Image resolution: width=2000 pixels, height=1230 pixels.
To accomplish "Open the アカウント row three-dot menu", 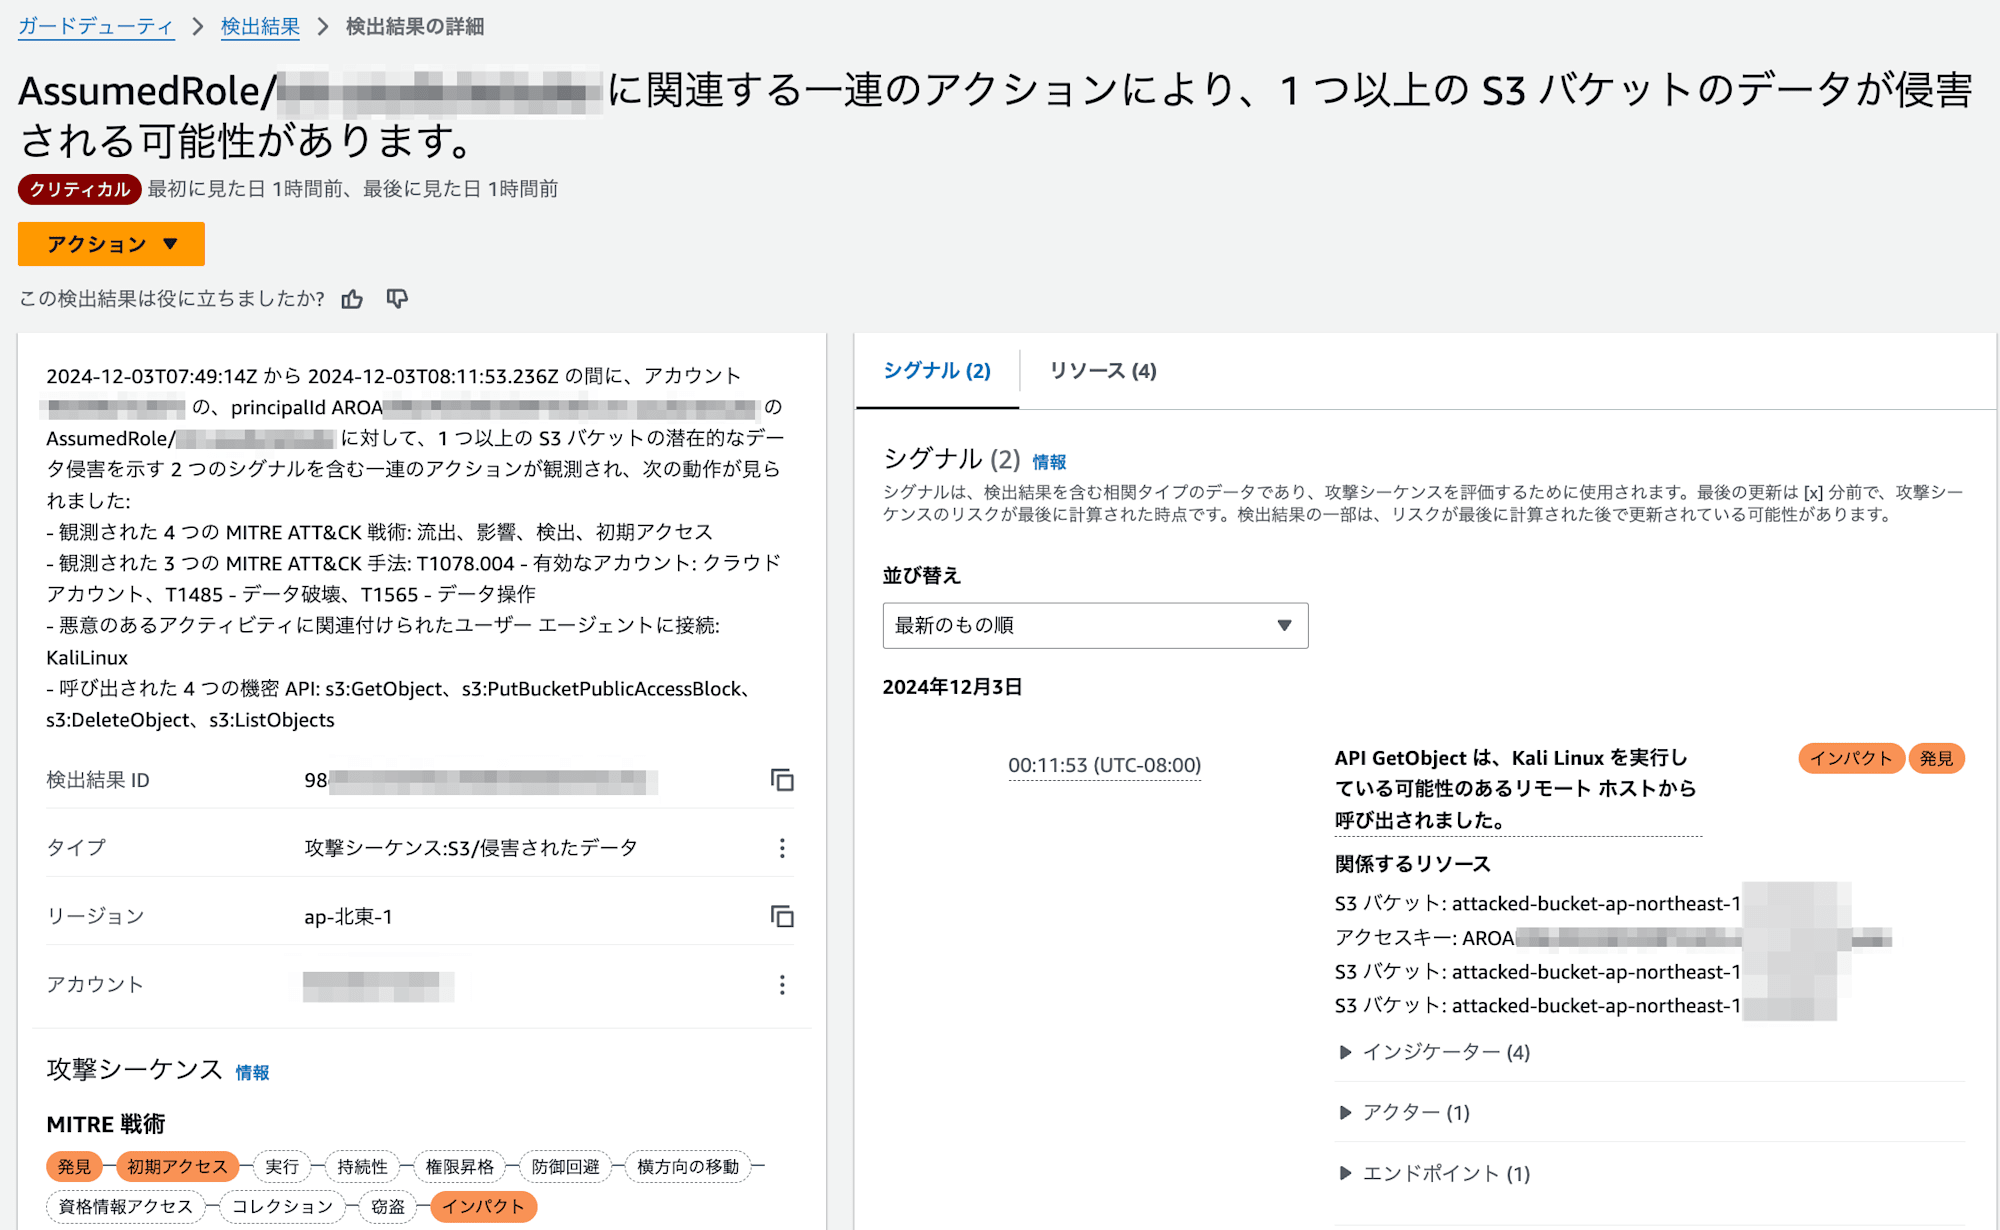I will (782, 985).
